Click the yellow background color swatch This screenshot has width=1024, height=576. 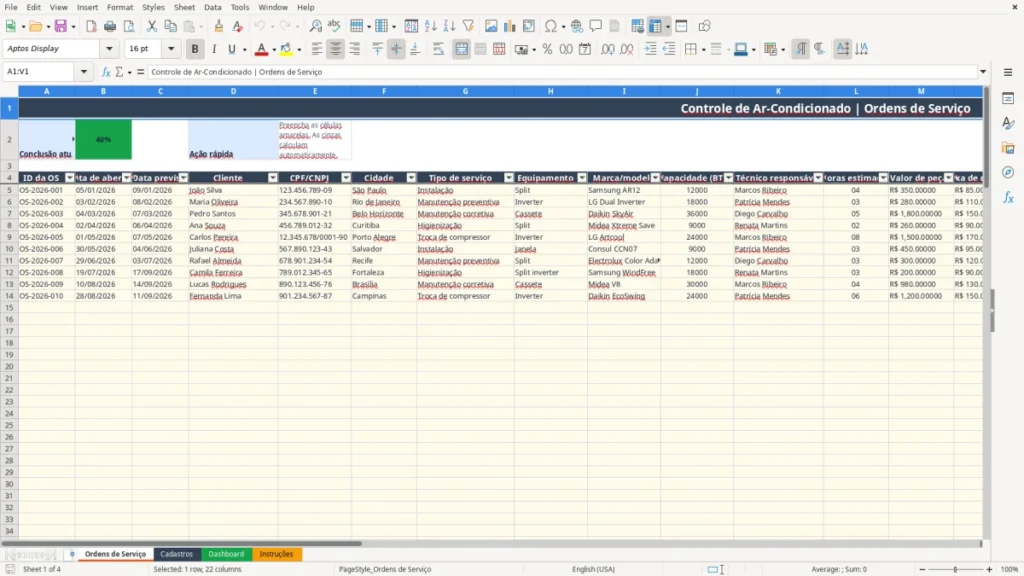286,49
